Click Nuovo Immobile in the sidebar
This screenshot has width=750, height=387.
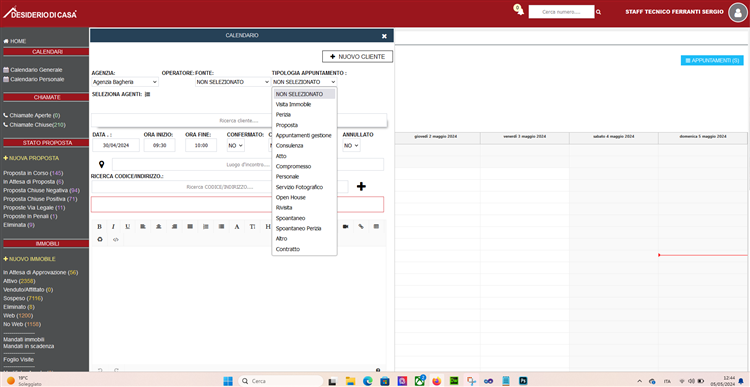coord(30,259)
